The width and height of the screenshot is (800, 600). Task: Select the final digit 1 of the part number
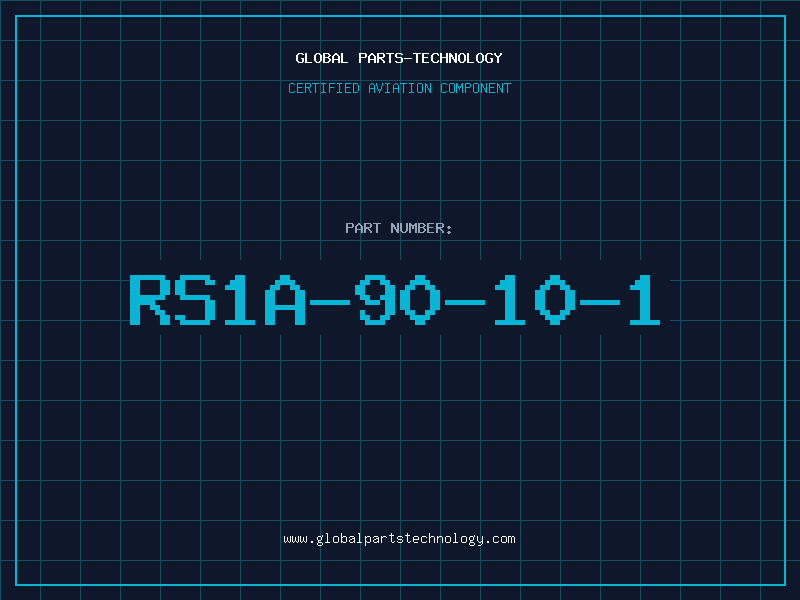(x=645, y=300)
